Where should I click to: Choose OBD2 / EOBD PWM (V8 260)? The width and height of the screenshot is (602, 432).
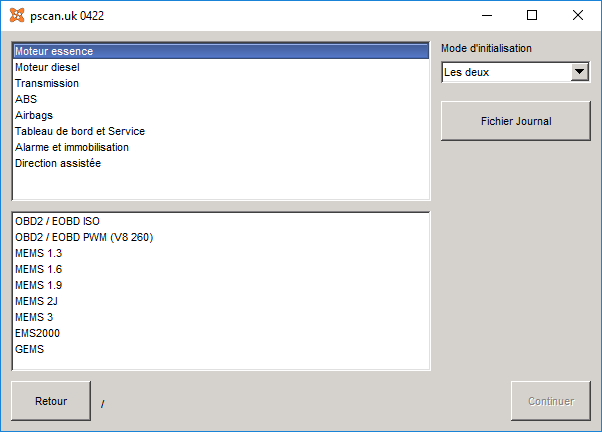(221, 237)
